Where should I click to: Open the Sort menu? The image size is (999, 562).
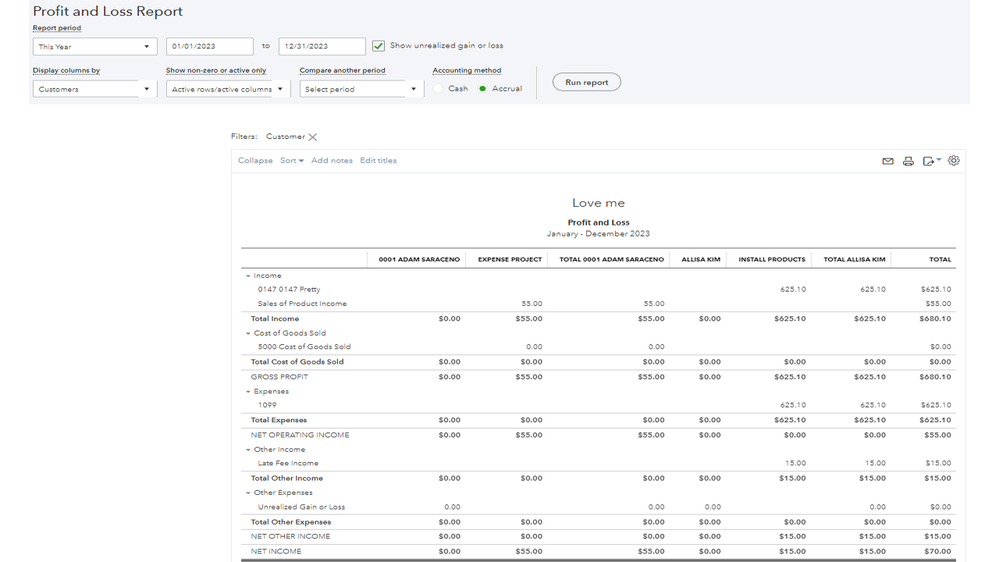(x=291, y=161)
